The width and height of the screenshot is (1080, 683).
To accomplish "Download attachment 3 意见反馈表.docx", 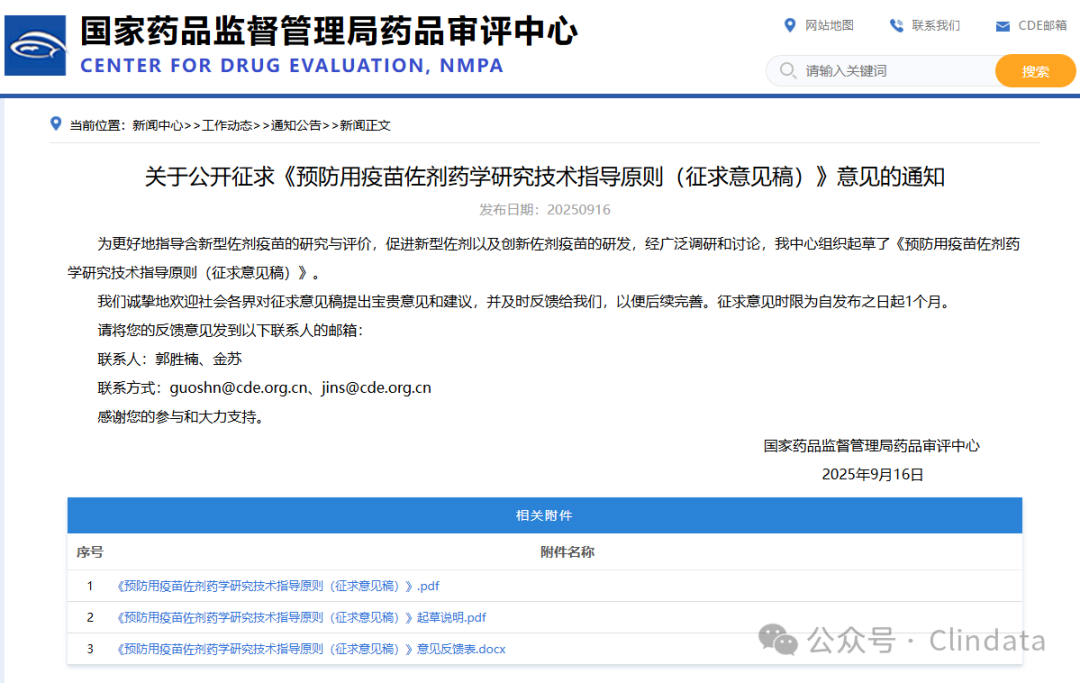I will (309, 649).
